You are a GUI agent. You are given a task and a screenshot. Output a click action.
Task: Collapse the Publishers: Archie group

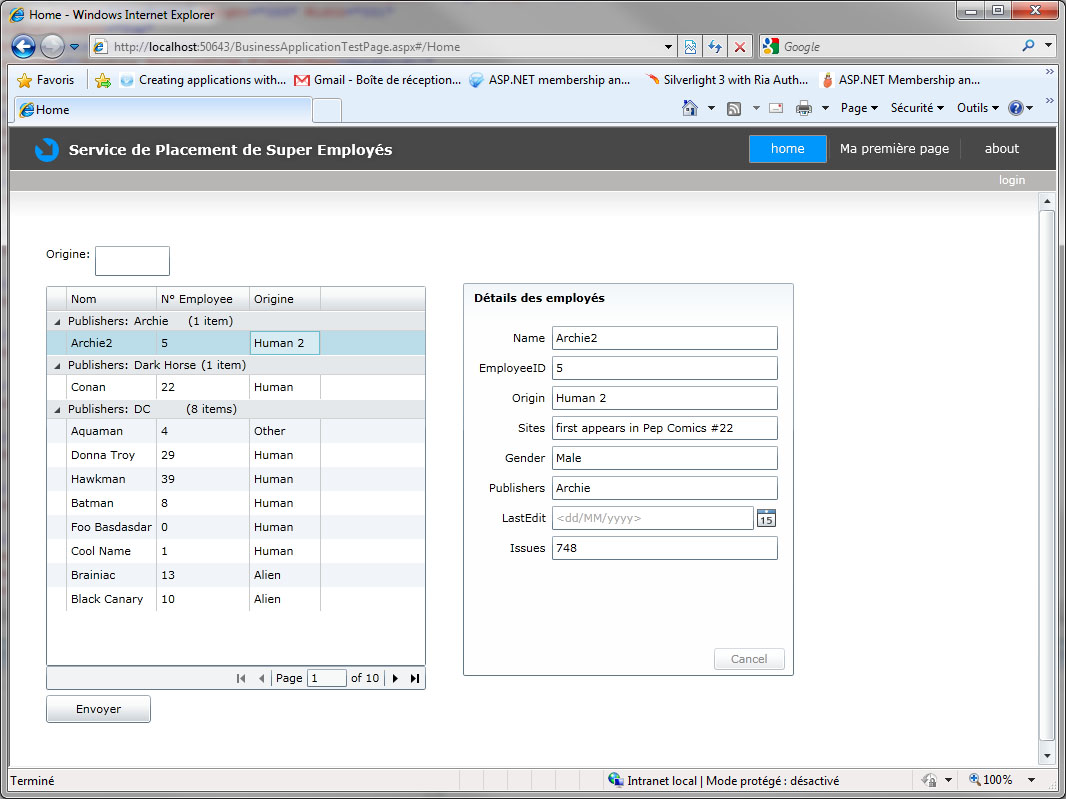[57, 322]
